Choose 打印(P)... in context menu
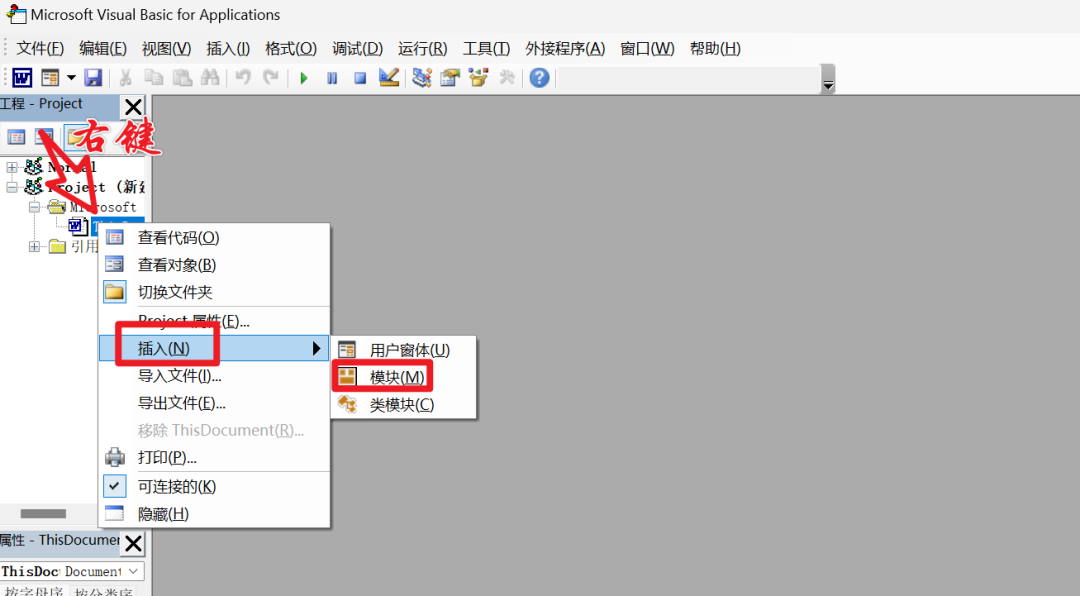This screenshot has width=1080, height=596. (214, 458)
